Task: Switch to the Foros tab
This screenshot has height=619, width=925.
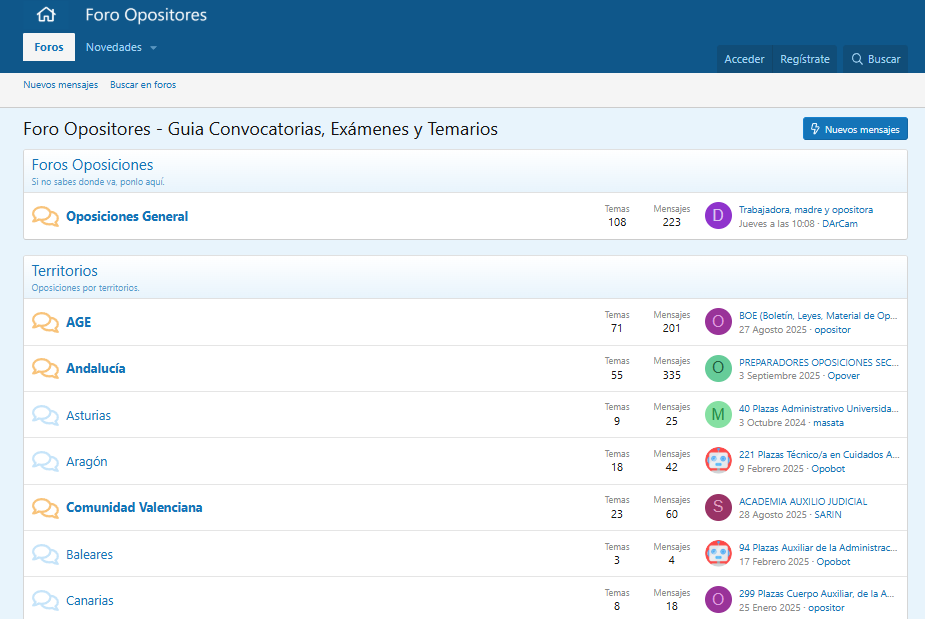Action: pos(49,47)
